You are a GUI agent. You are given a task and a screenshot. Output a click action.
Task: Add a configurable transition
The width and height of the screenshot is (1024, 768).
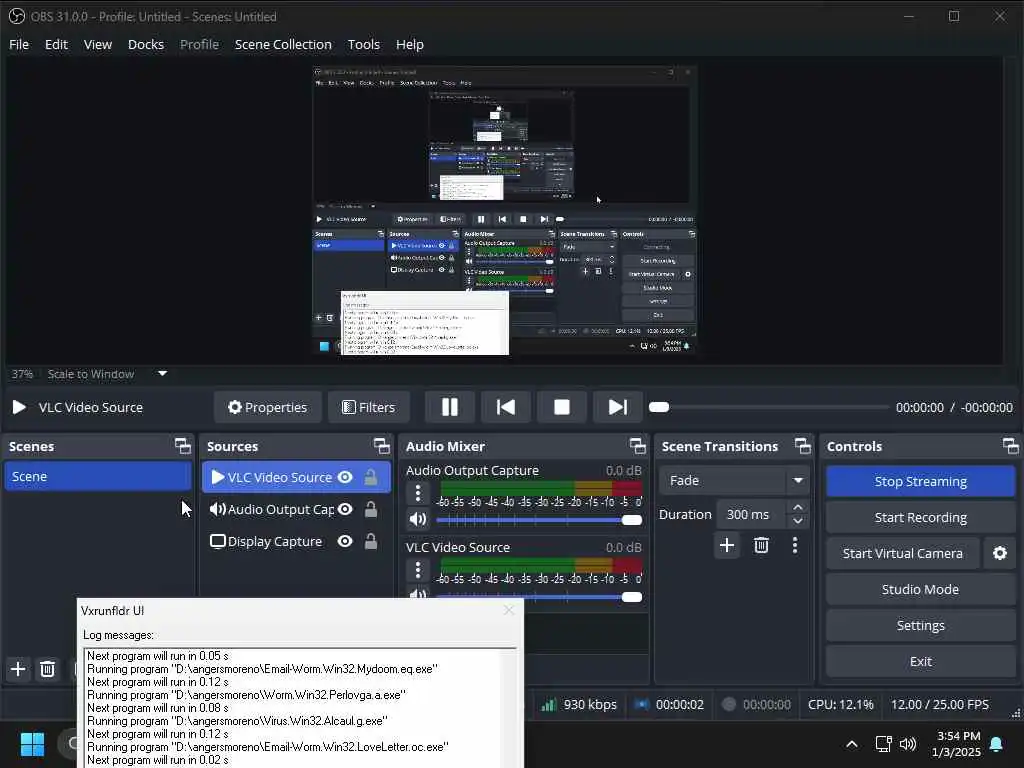pos(727,545)
